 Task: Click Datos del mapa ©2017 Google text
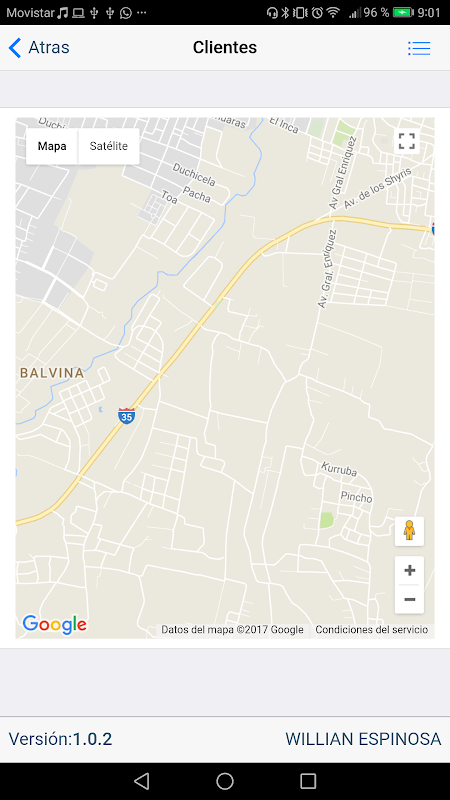(232, 630)
